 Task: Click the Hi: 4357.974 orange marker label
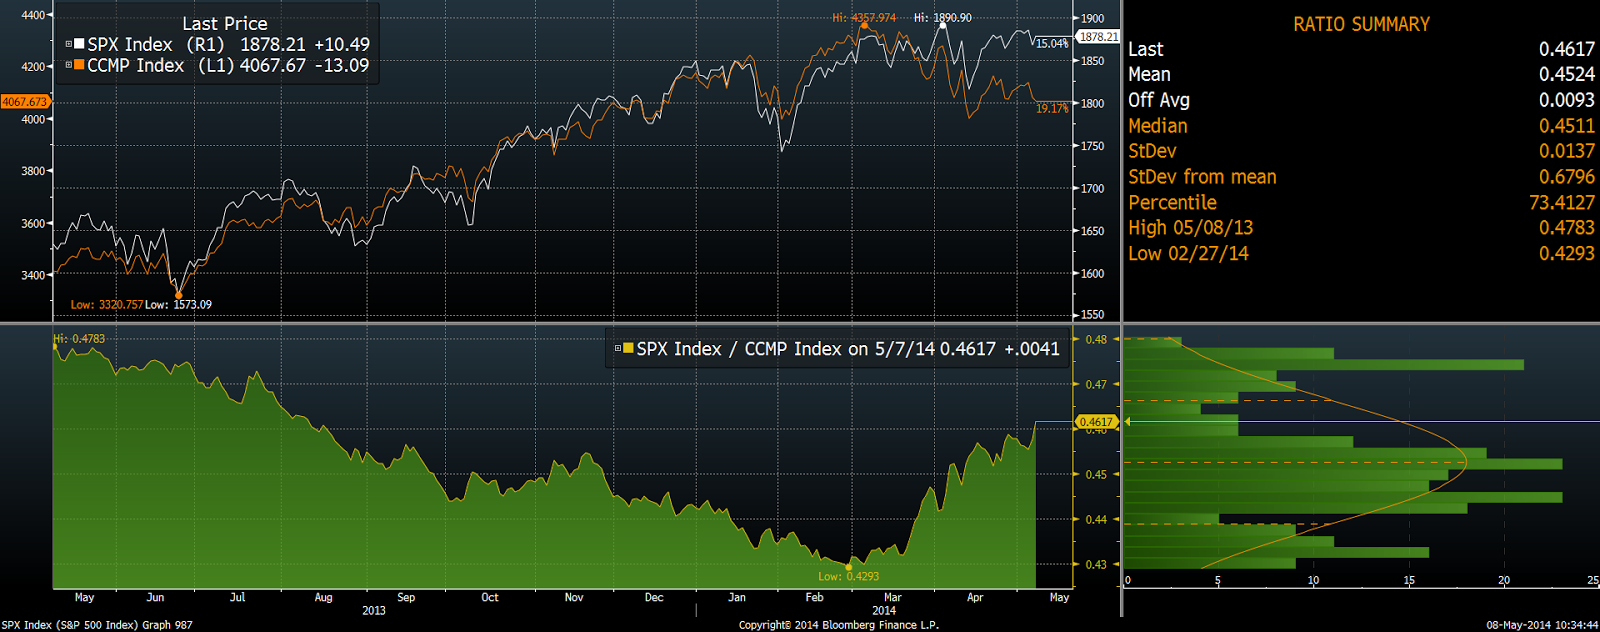pyautogui.click(x=864, y=18)
